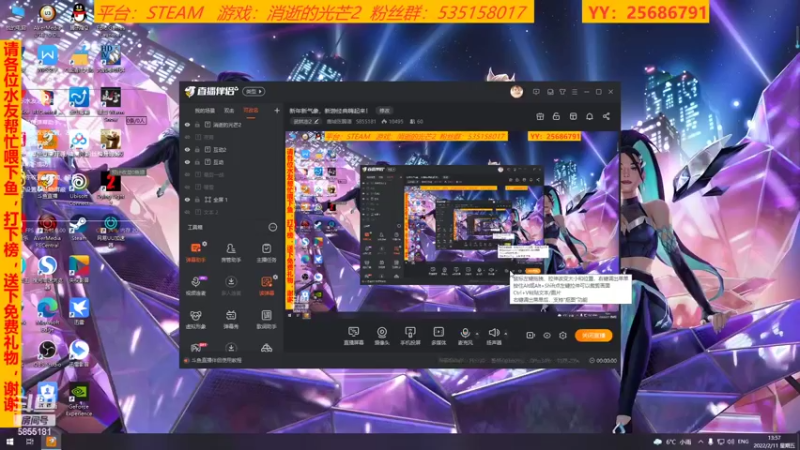The image size is (800, 450).
Task: Switch to the second scene tab
Action: (x=229, y=110)
